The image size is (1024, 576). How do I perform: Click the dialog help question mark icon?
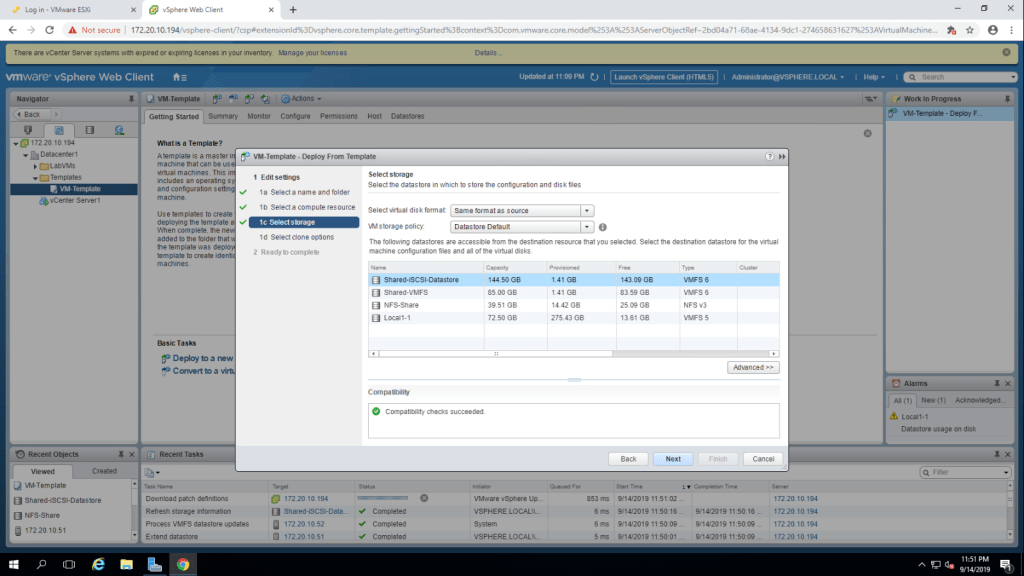pos(769,157)
